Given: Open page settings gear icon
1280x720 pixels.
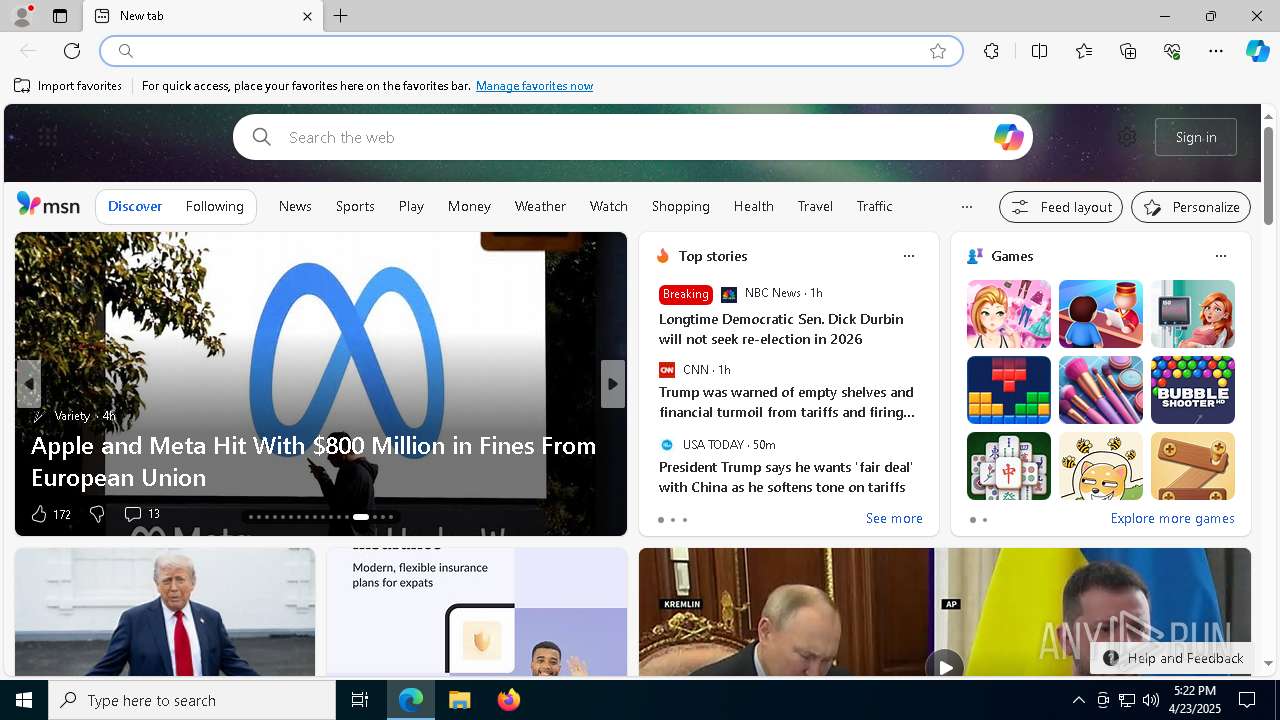Looking at the screenshot, I should 1127,137.
